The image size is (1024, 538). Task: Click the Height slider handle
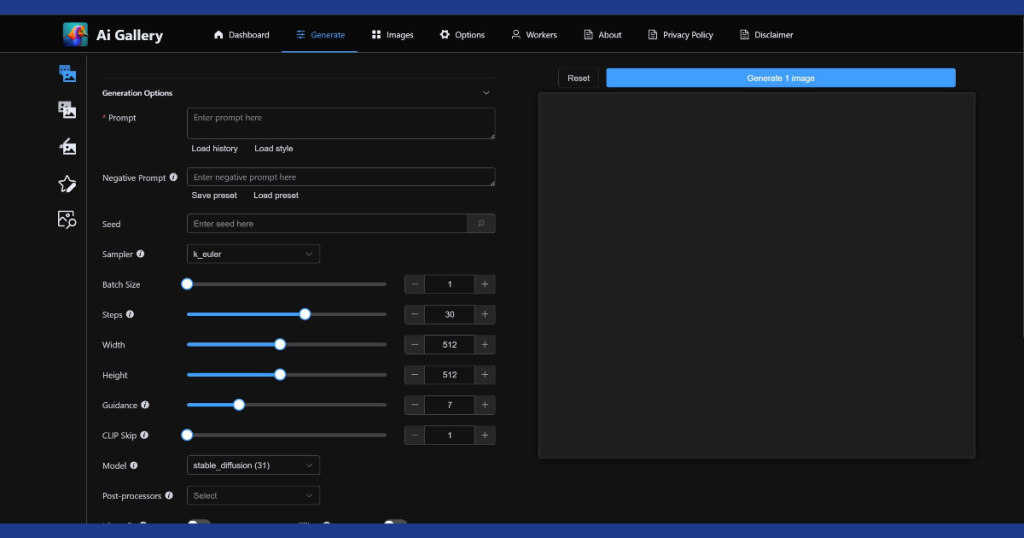pyautogui.click(x=280, y=375)
